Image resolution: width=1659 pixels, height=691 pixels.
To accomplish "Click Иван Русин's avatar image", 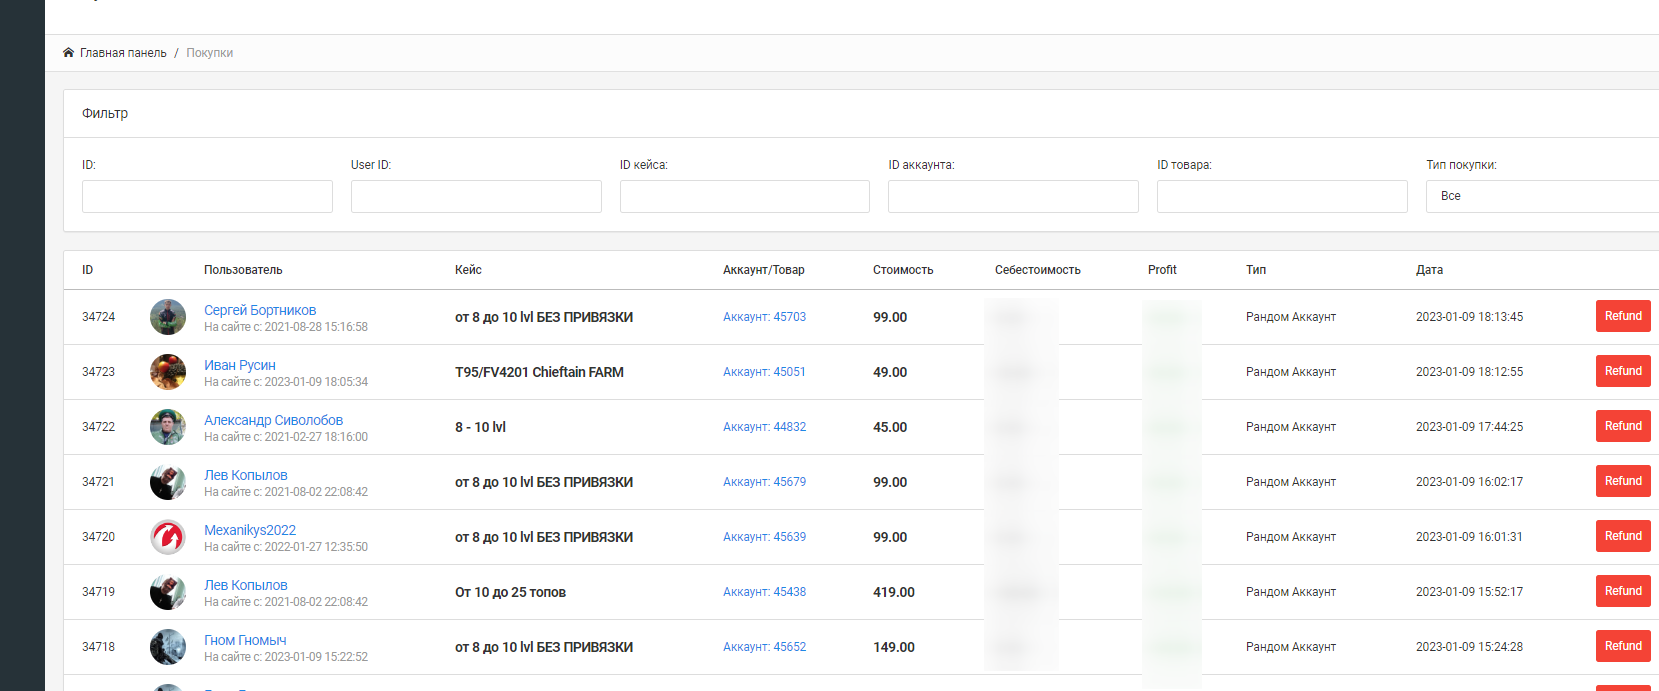I will pyautogui.click(x=168, y=372).
